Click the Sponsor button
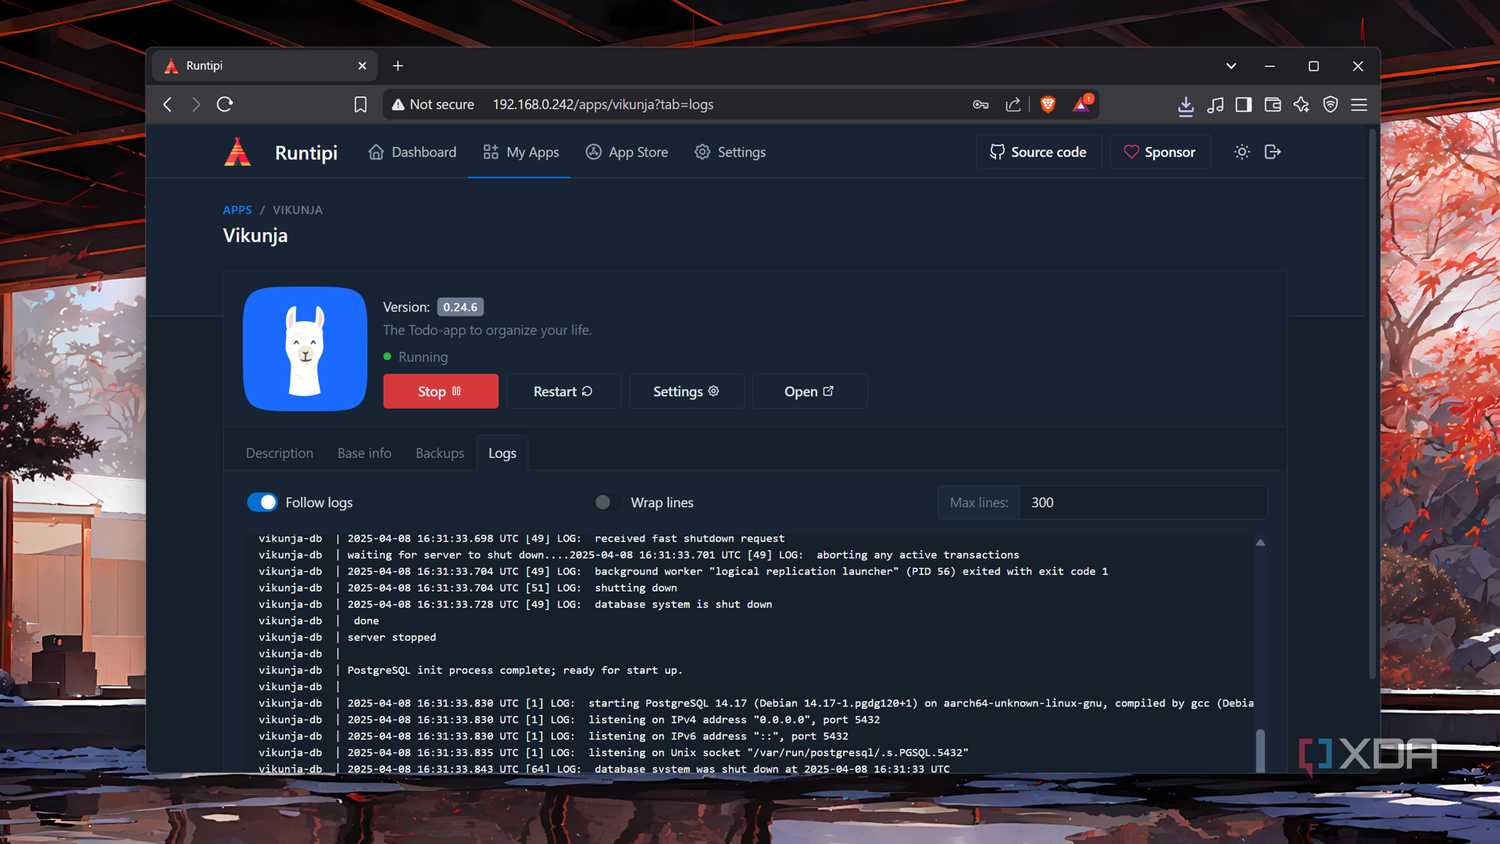The height and width of the screenshot is (844, 1500). [1160, 152]
